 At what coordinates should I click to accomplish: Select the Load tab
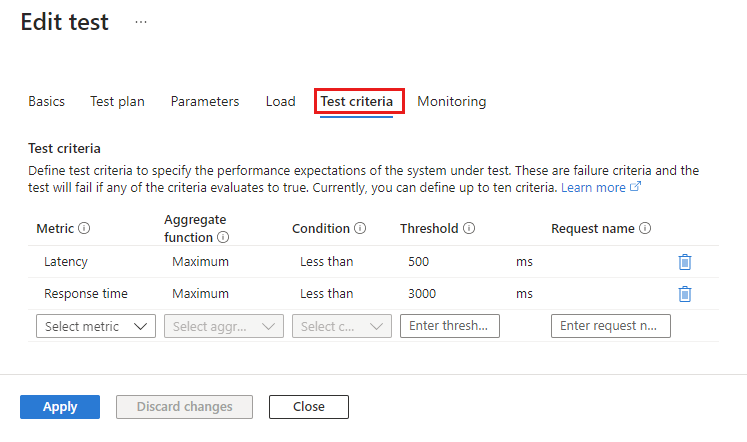click(x=281, y=101)
